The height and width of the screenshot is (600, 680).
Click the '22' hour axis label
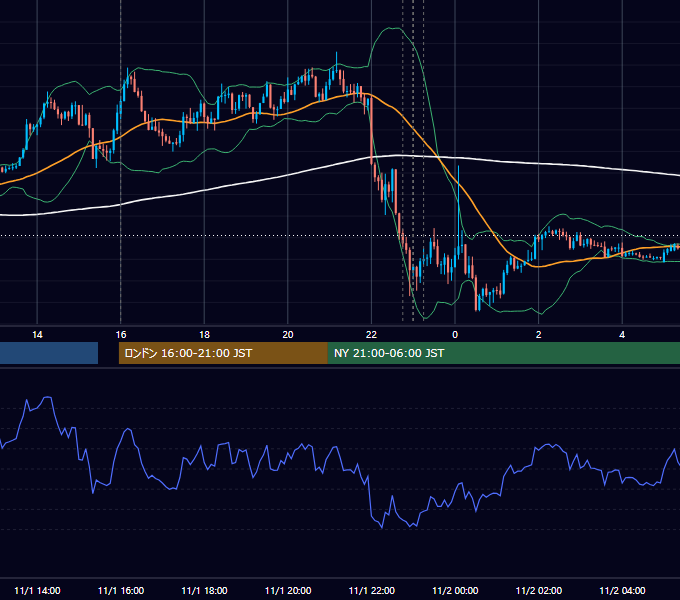click(x=371, y=335)
